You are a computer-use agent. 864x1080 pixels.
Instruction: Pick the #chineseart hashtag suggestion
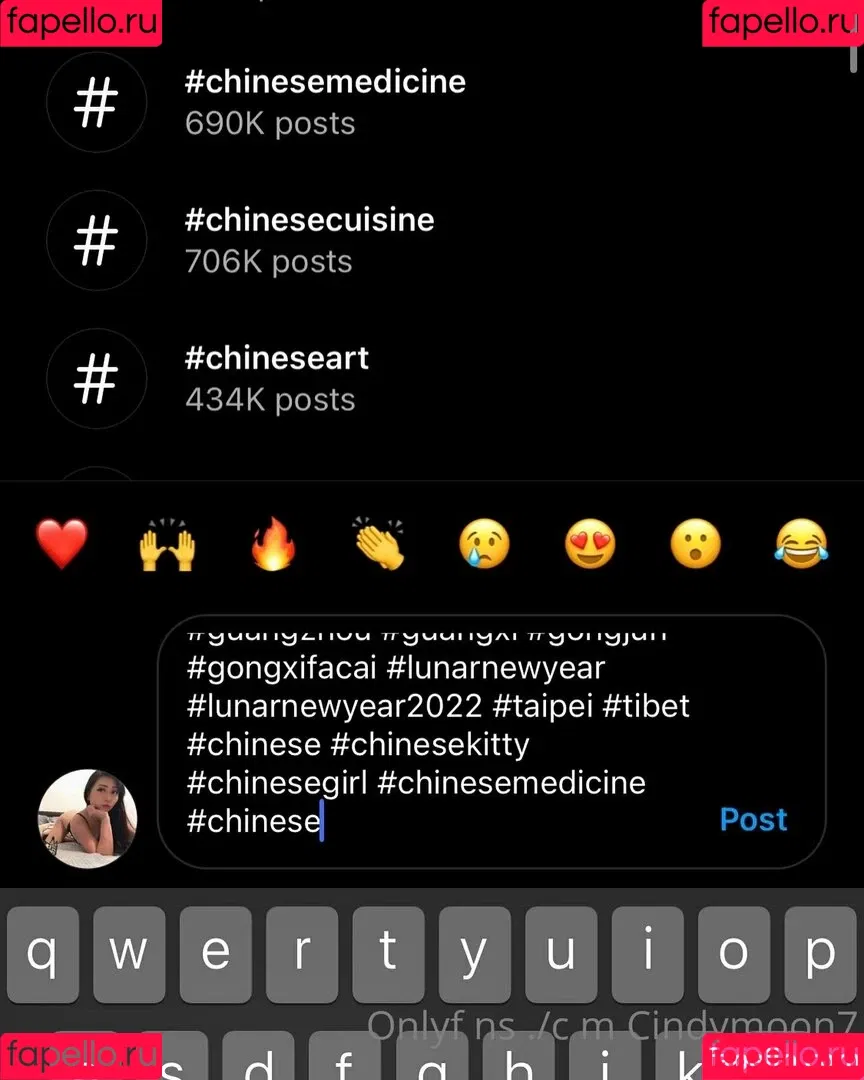(277, 377)
